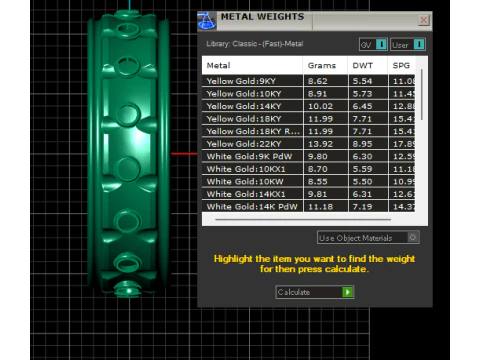Image resolution: width=480 pixels, height=360 pixels.
Task: Click the 9.80 grams cell
Action: (325, 156)
